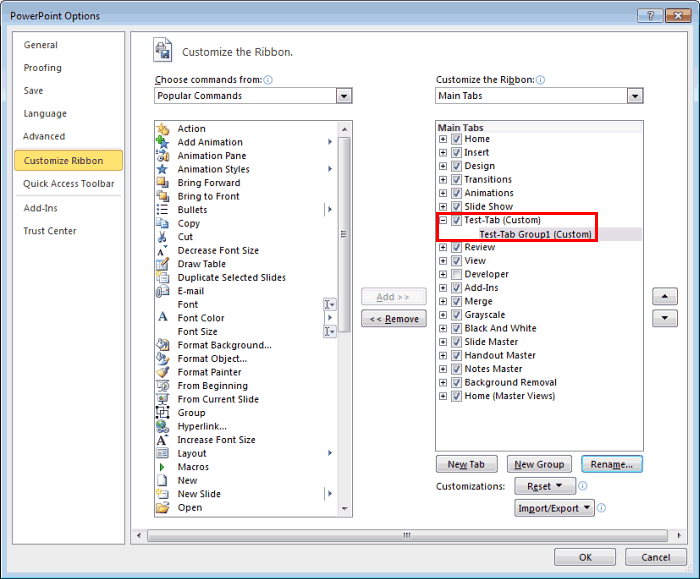Screen dimensions: 700x579
Task: Pick the Layout command icon
Action: [x=163, y=454]
